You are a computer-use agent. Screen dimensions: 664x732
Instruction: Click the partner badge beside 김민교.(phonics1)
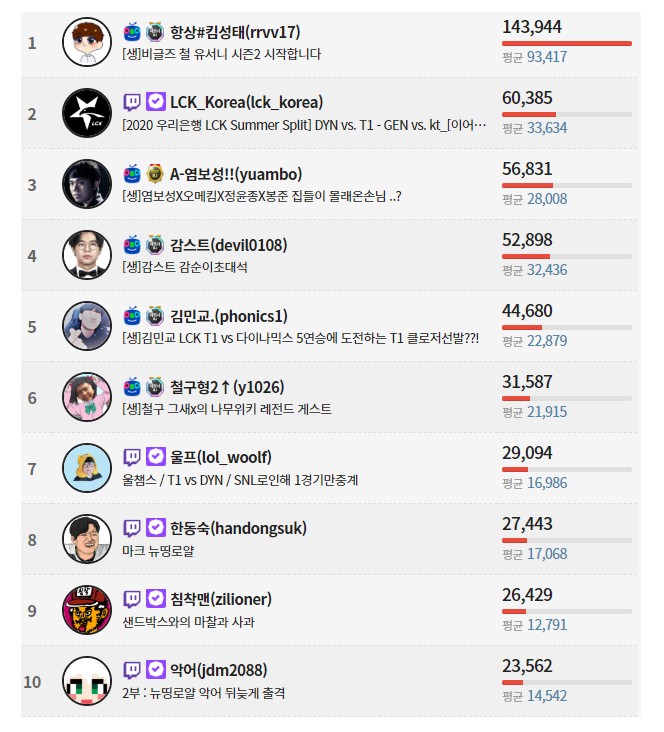pyautogui.click(x=155, y=316)
